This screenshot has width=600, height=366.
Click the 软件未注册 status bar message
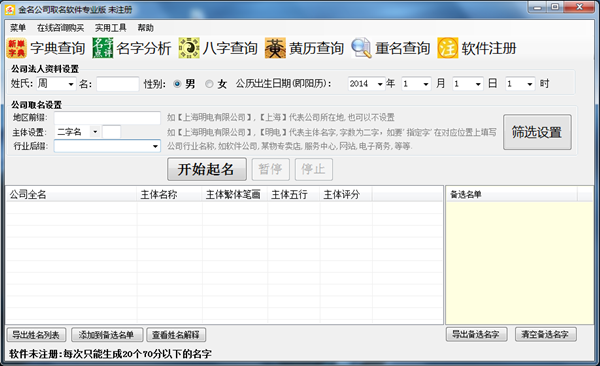click(x=110, y=354)
